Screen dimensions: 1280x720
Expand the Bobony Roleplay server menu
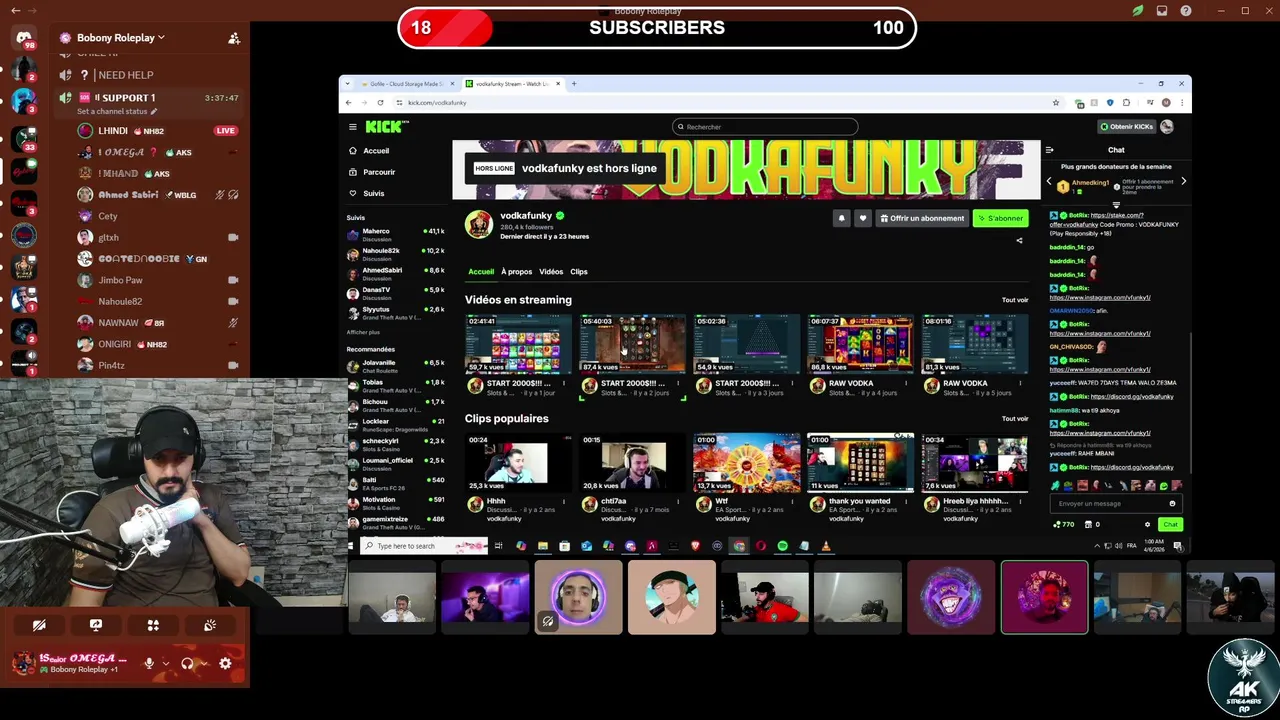pos(120,38)
